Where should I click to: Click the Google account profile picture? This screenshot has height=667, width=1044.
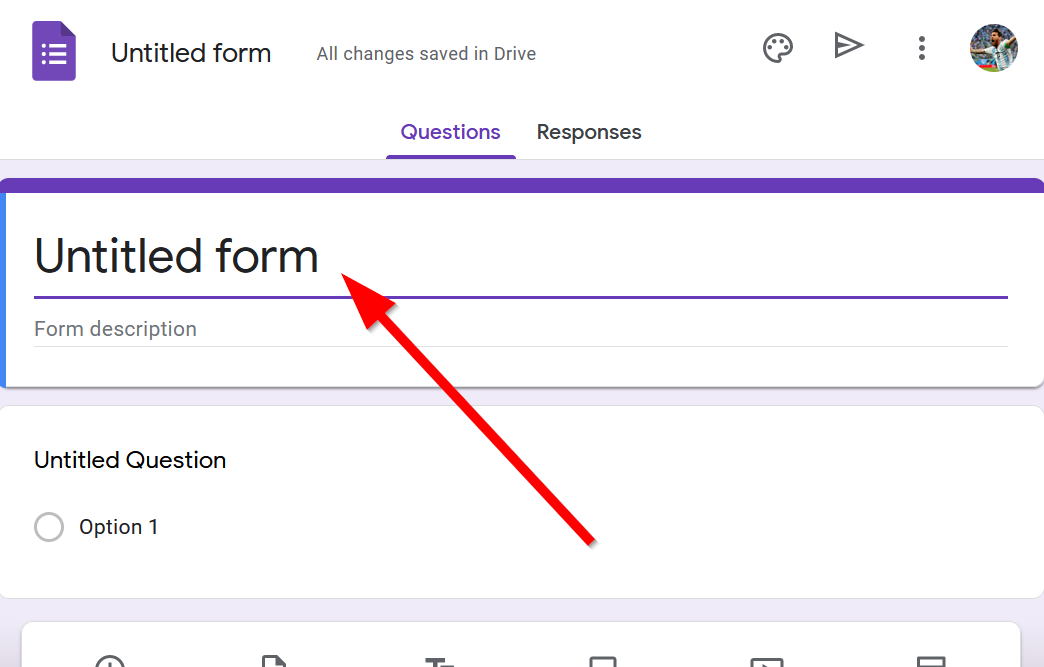[x=993, y=48]
